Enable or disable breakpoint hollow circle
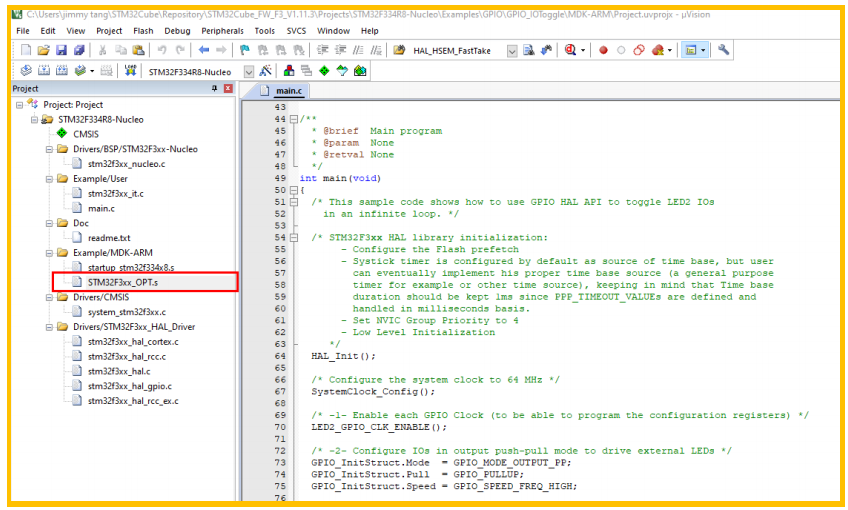This screenshot has height=510, width=848. 621,50
